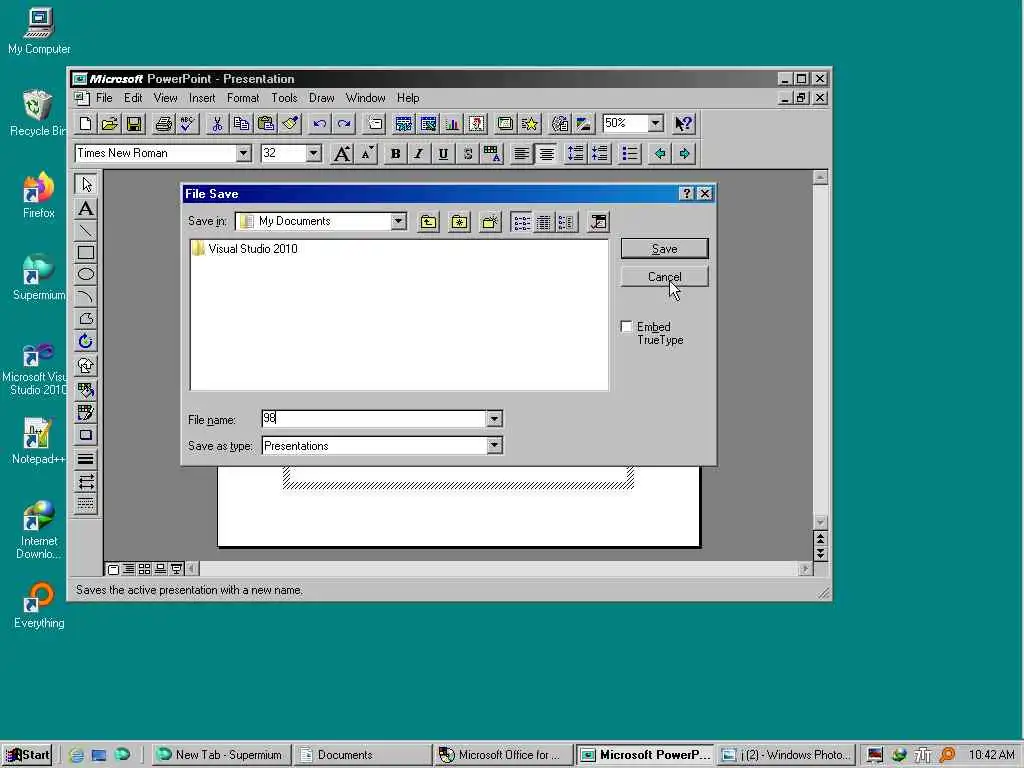Open the font size 32 dropdown
The height and width of the screenshot is (768, 1024).
313,153
